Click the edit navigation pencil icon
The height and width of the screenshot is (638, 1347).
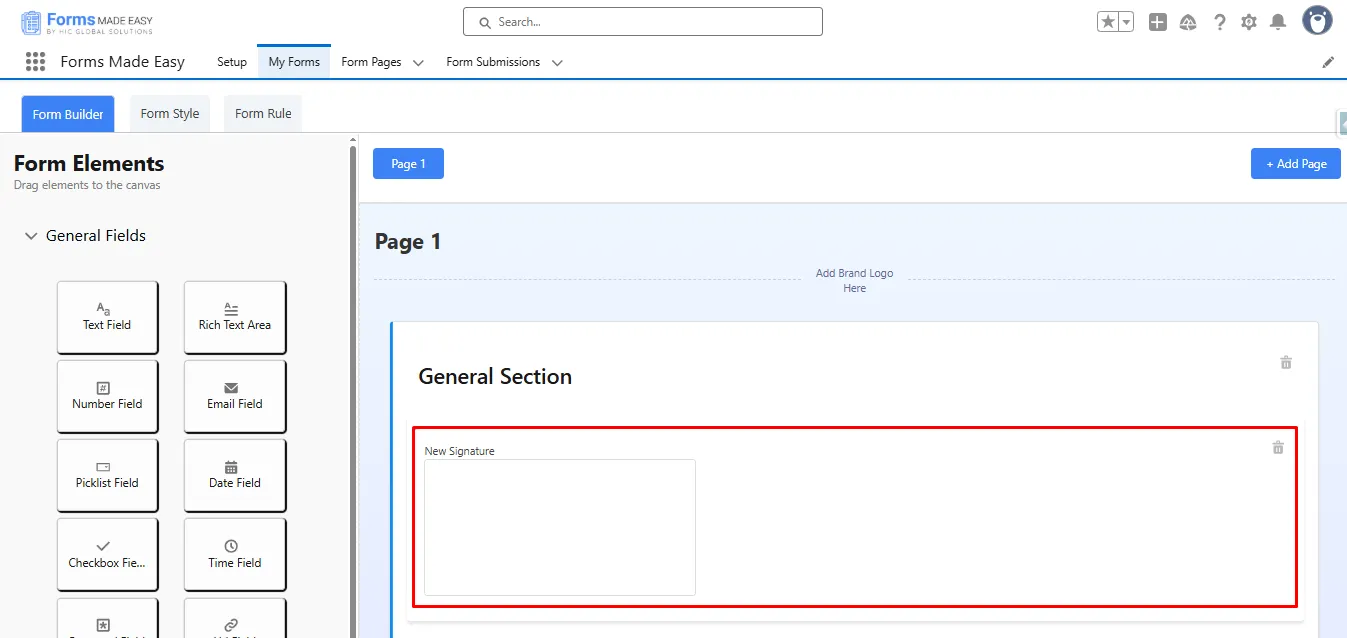point(1328,62)
